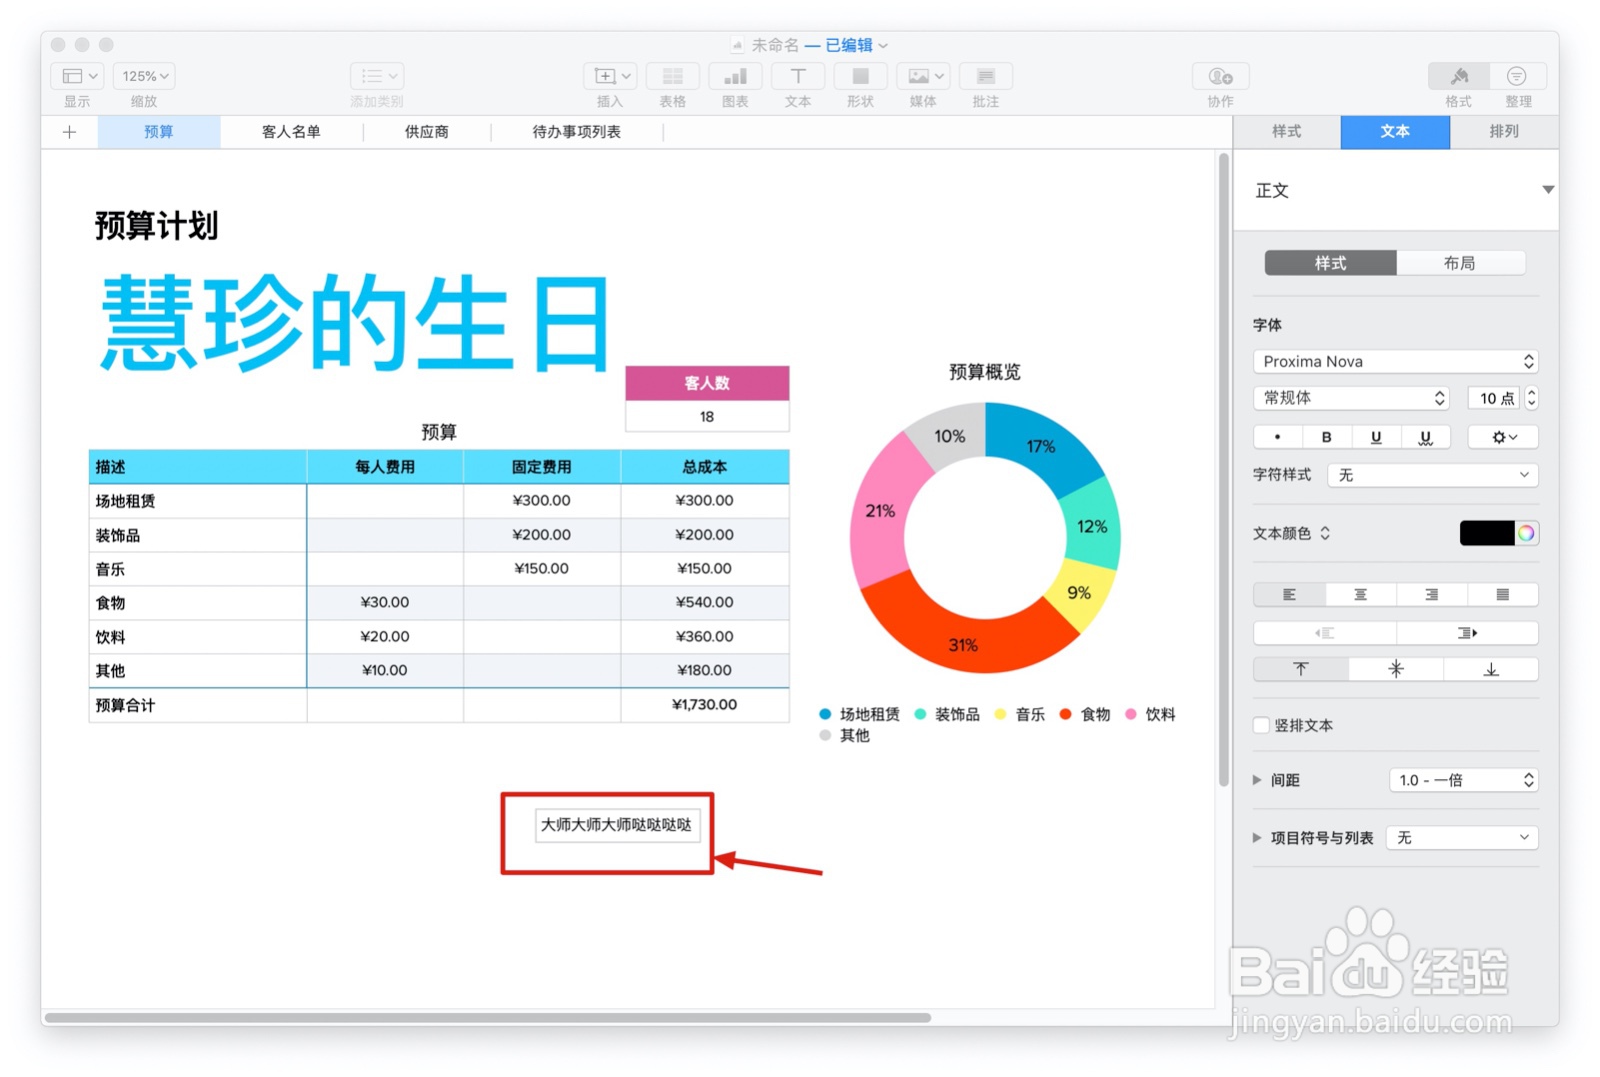This screenshot has width=1600, height=1077.
Task: Switch to the 客人名单 sheet tab
Action: pyautogui.click(x=290, y=131)
